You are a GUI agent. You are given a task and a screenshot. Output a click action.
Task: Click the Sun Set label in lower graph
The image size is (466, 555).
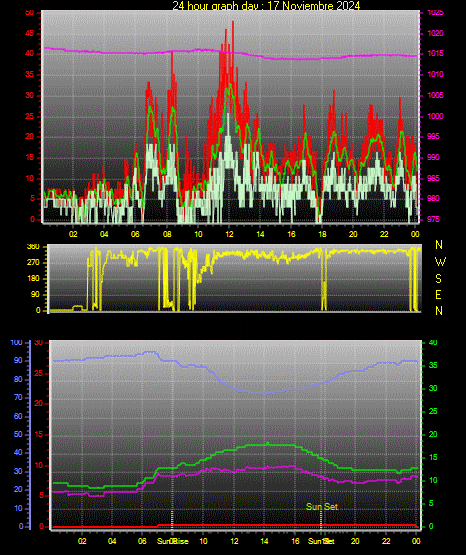(322, 507)
